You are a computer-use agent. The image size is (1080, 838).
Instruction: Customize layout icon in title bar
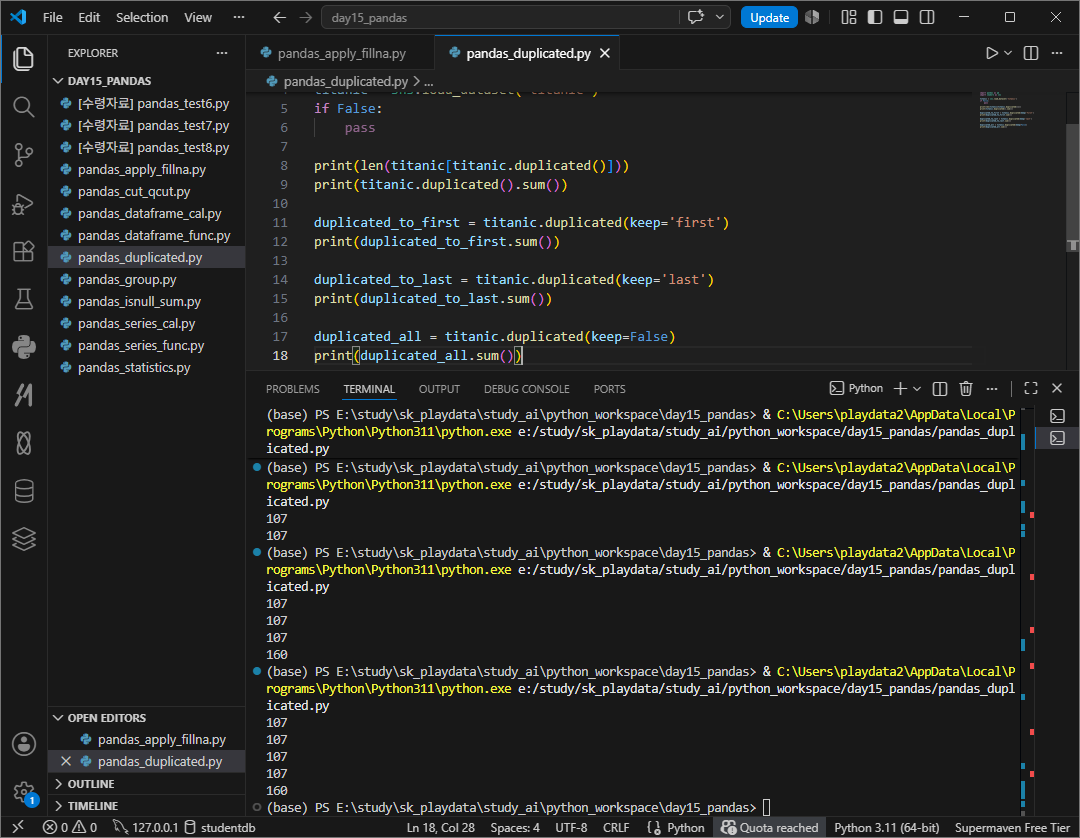[x=849, y=17]
